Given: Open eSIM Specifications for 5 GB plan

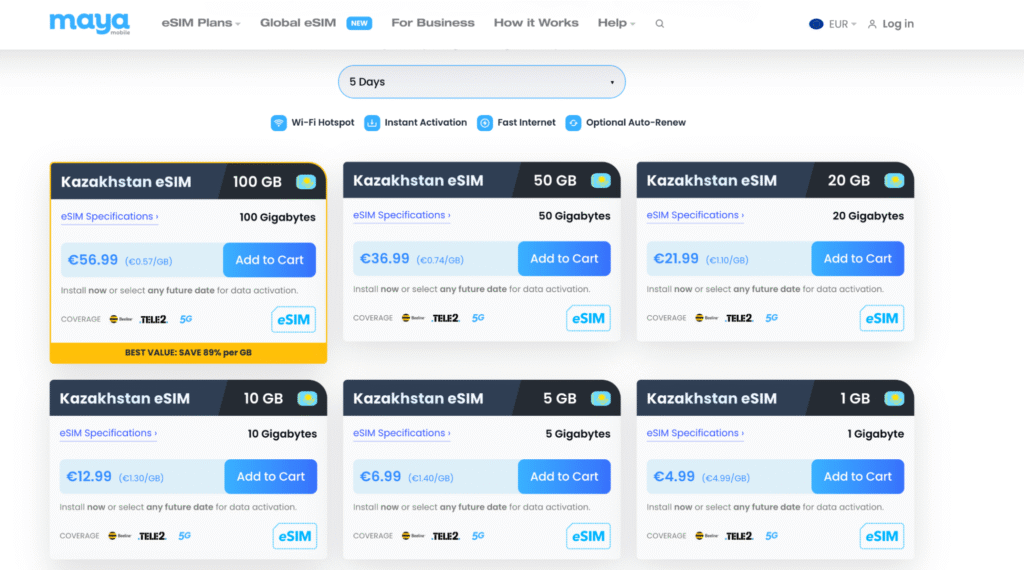Looking at the screenshot, I should click(402, 433).
